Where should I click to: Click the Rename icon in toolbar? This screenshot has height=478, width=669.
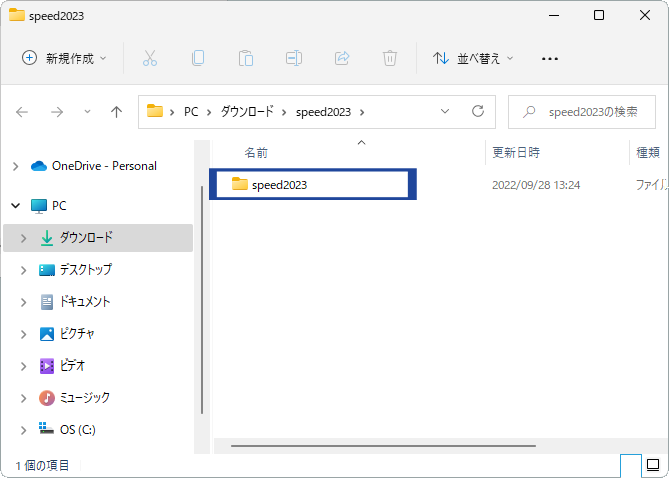coord(294,58)
